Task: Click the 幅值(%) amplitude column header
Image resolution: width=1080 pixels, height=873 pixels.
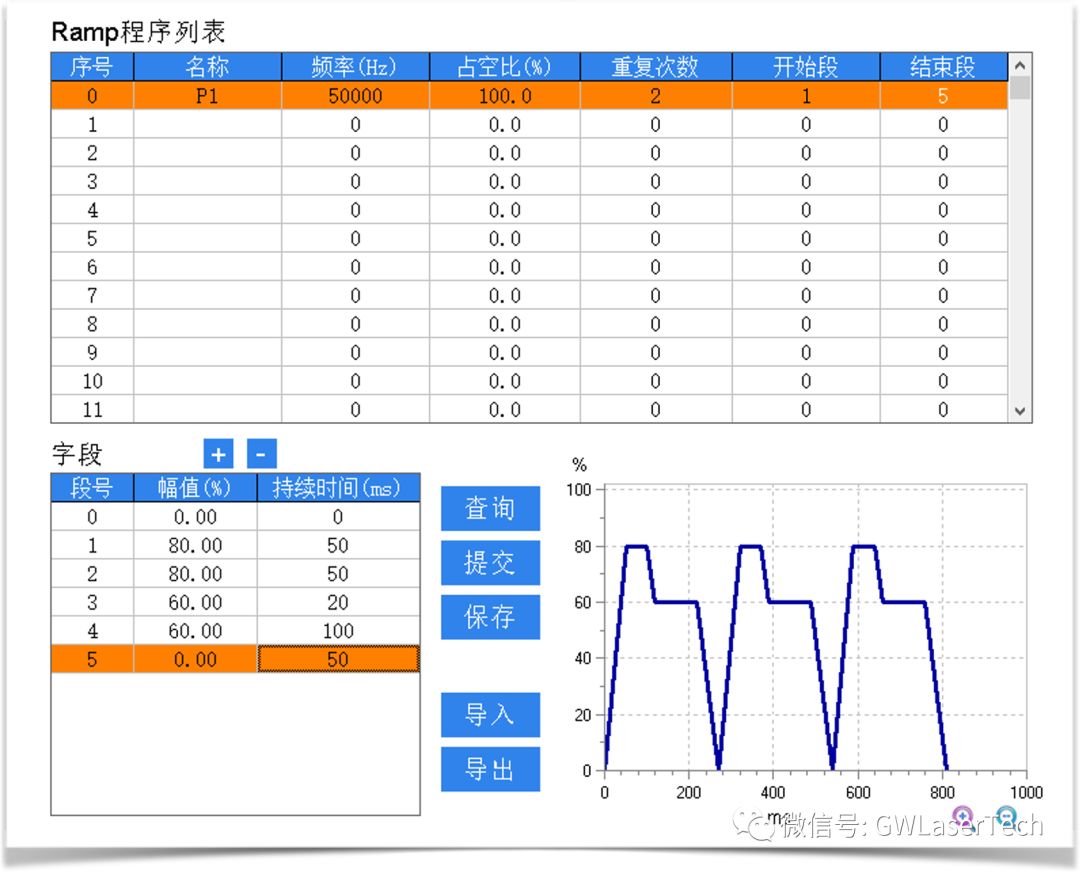Action: click(x=195, y=488)
